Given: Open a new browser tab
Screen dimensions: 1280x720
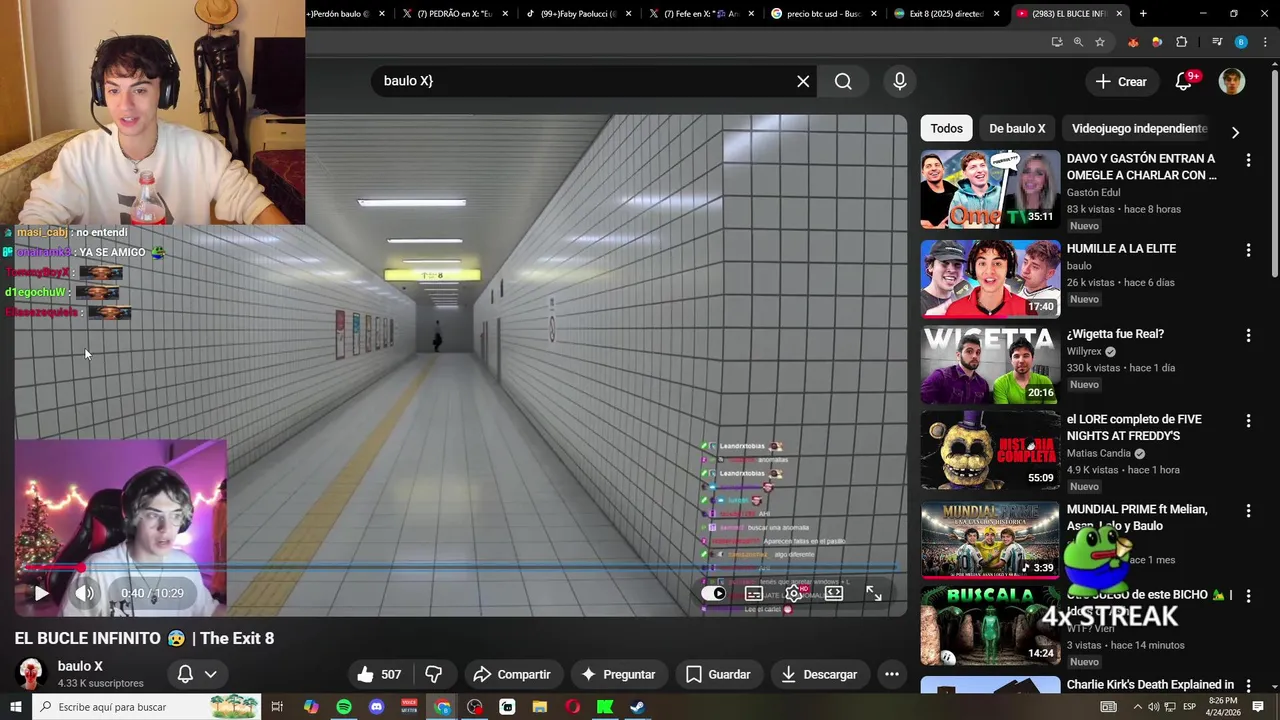Looking at the screenshot, I should (1143, 14).
